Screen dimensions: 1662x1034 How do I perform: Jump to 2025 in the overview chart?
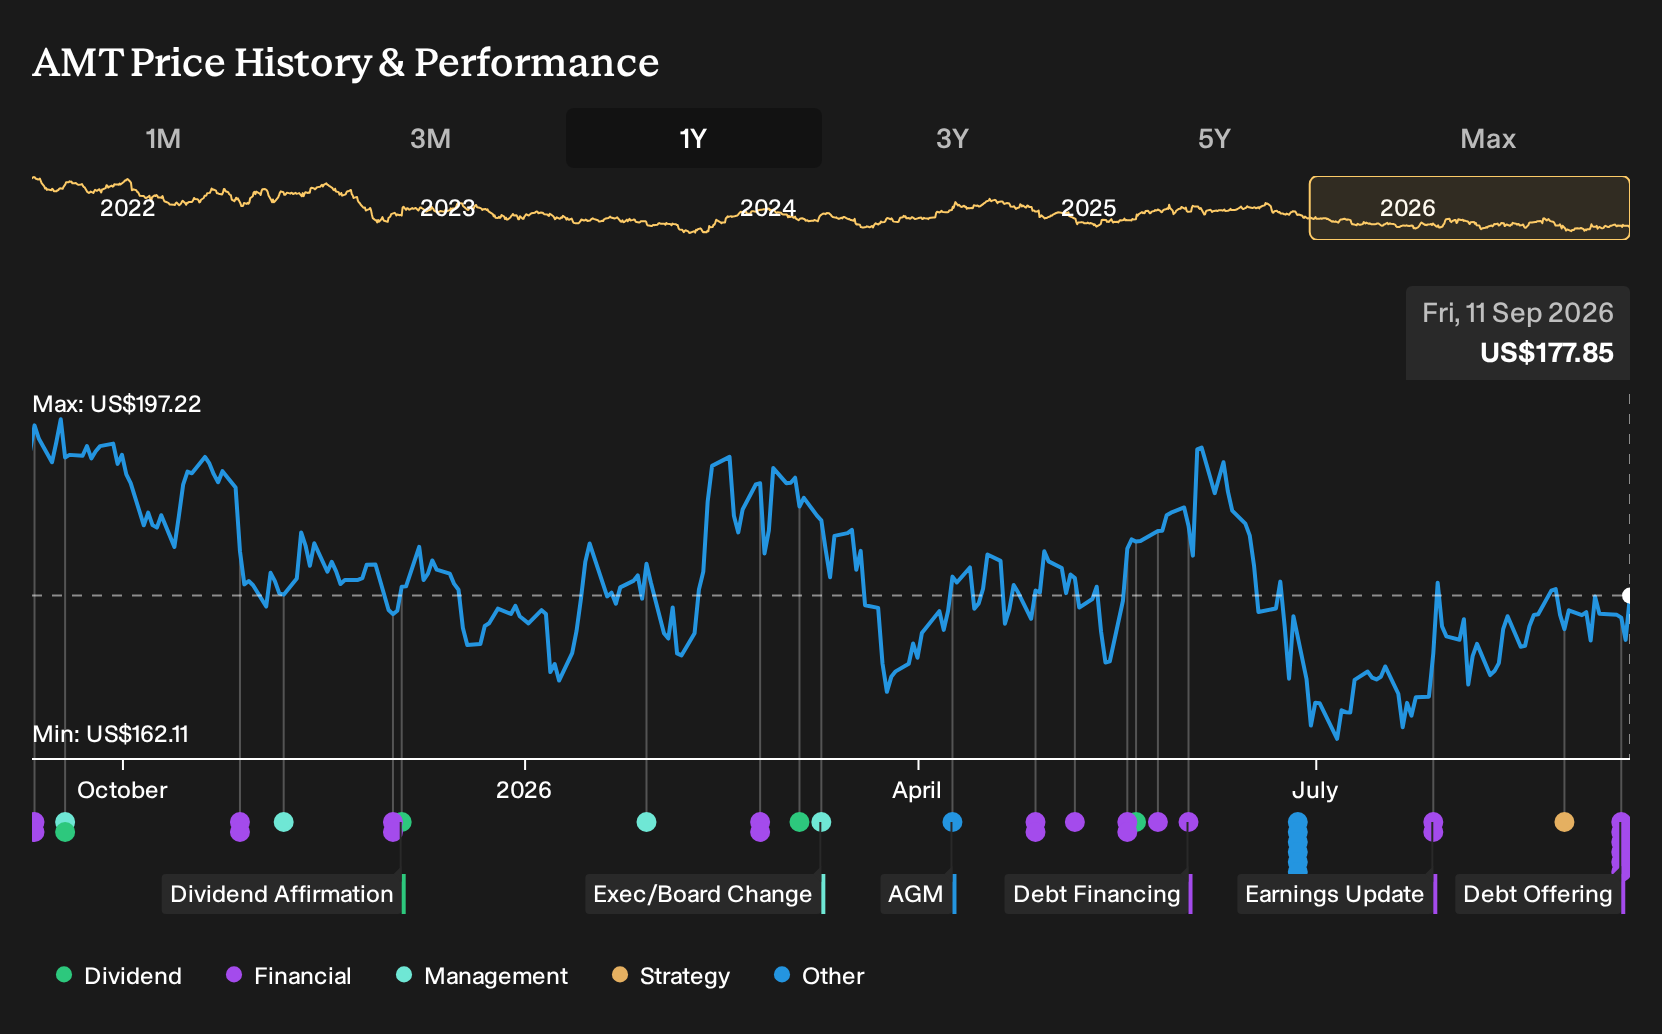[1088, 208]
